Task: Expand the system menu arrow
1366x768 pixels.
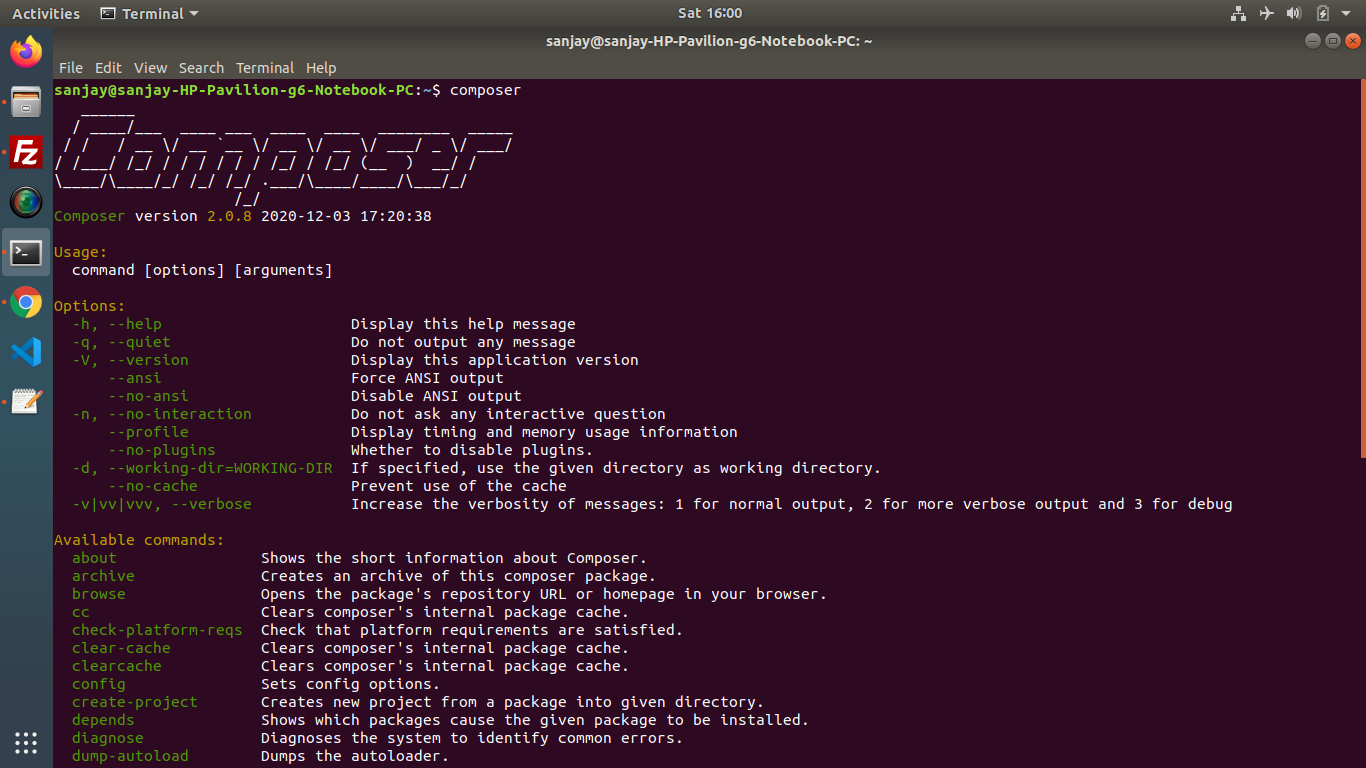Action: tap(1347, 14)
